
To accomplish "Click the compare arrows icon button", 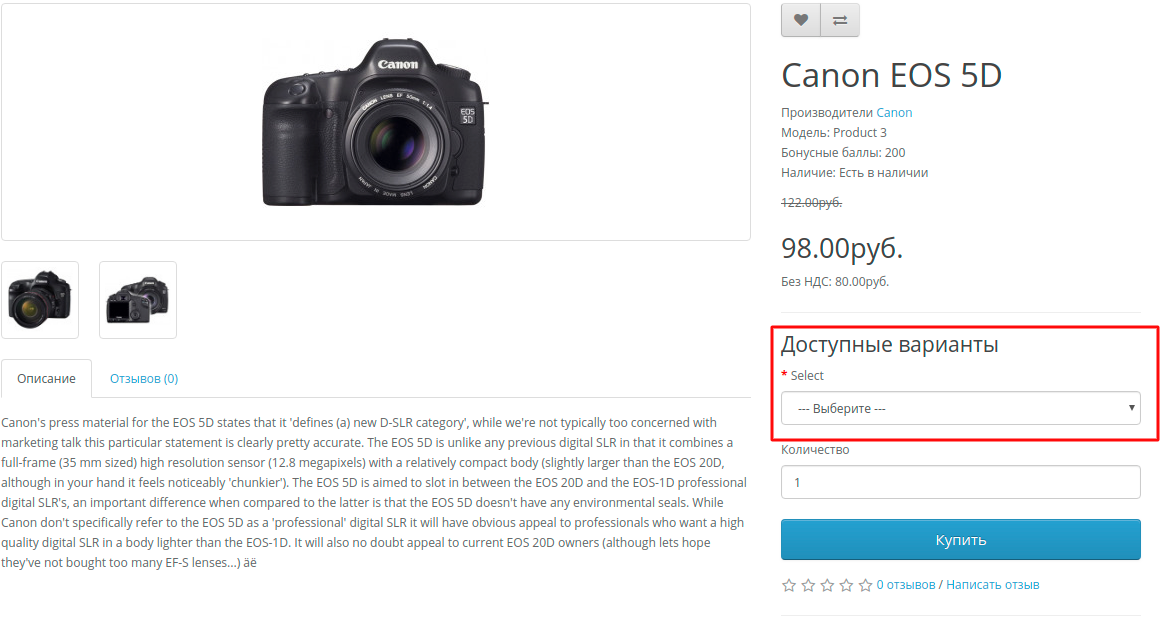I will point(840,20).
